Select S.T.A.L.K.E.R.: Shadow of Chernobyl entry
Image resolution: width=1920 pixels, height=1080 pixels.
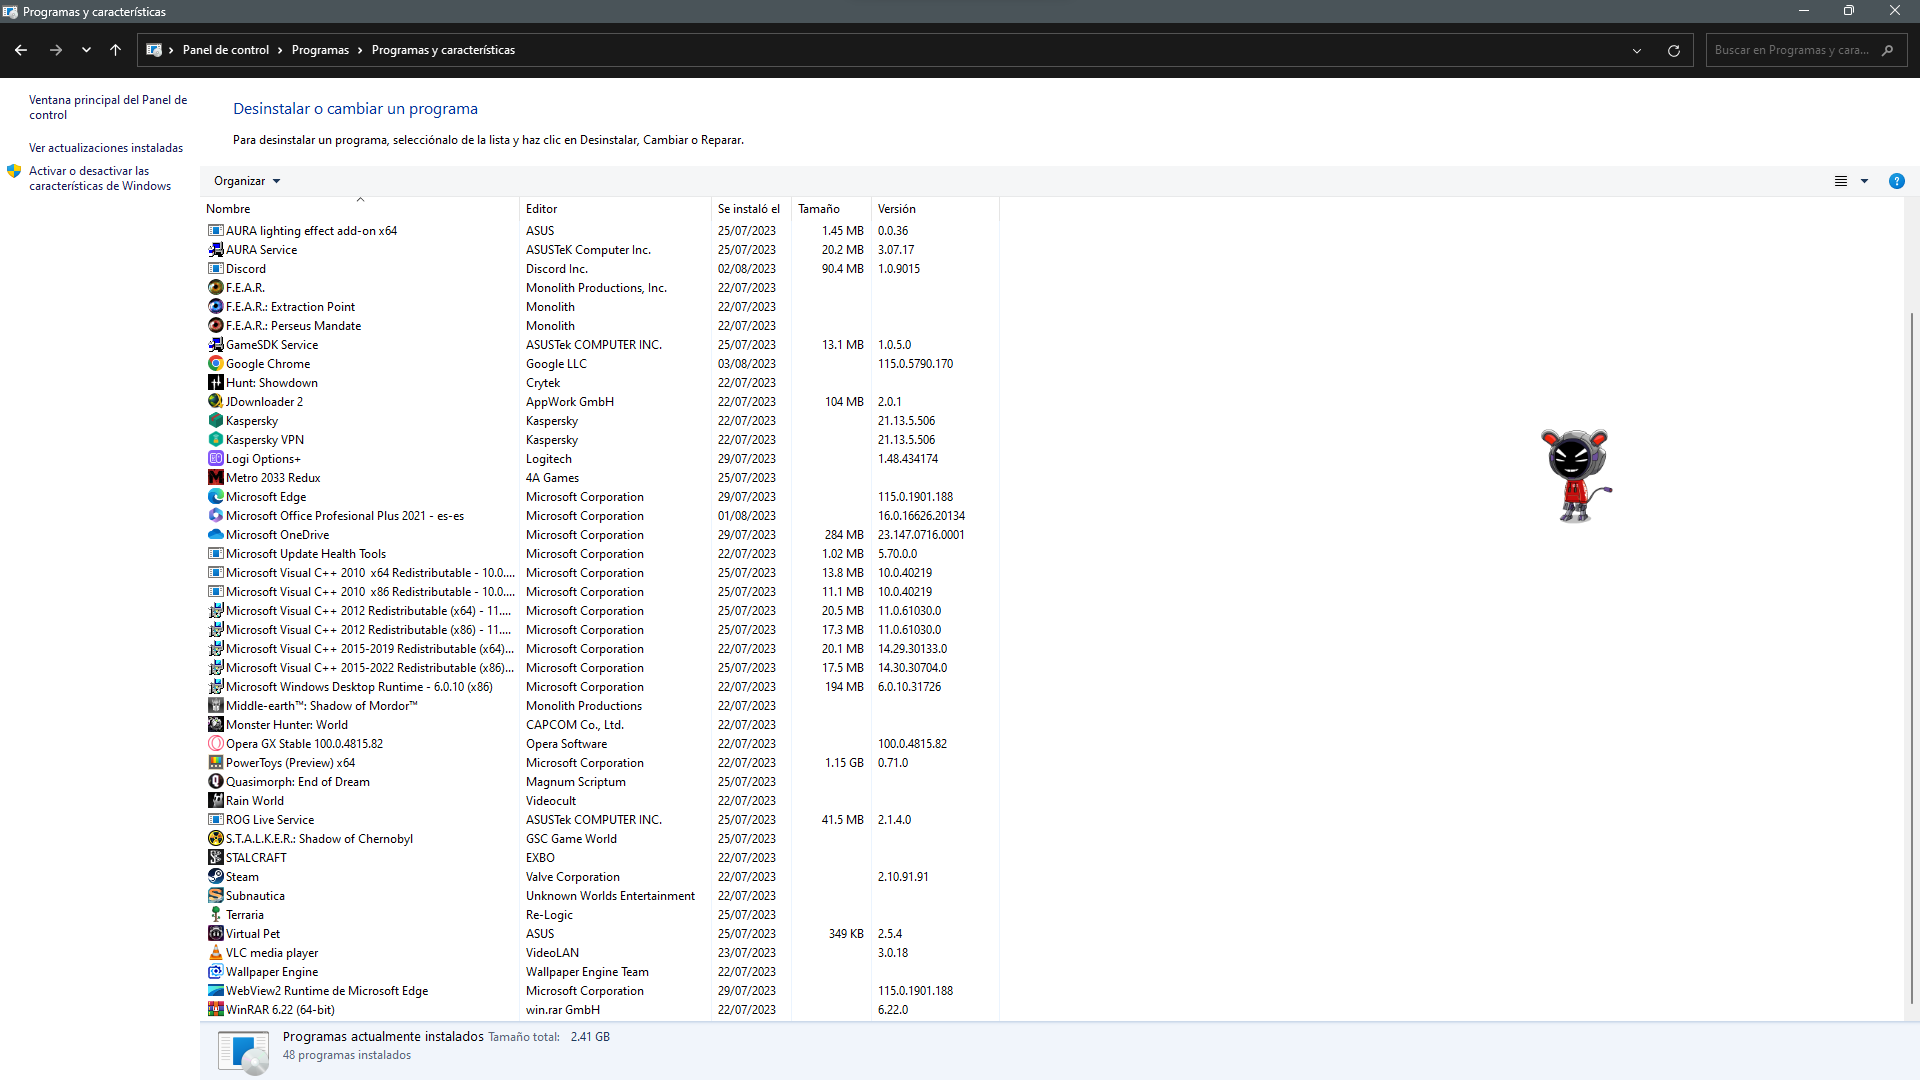point(601,838)
